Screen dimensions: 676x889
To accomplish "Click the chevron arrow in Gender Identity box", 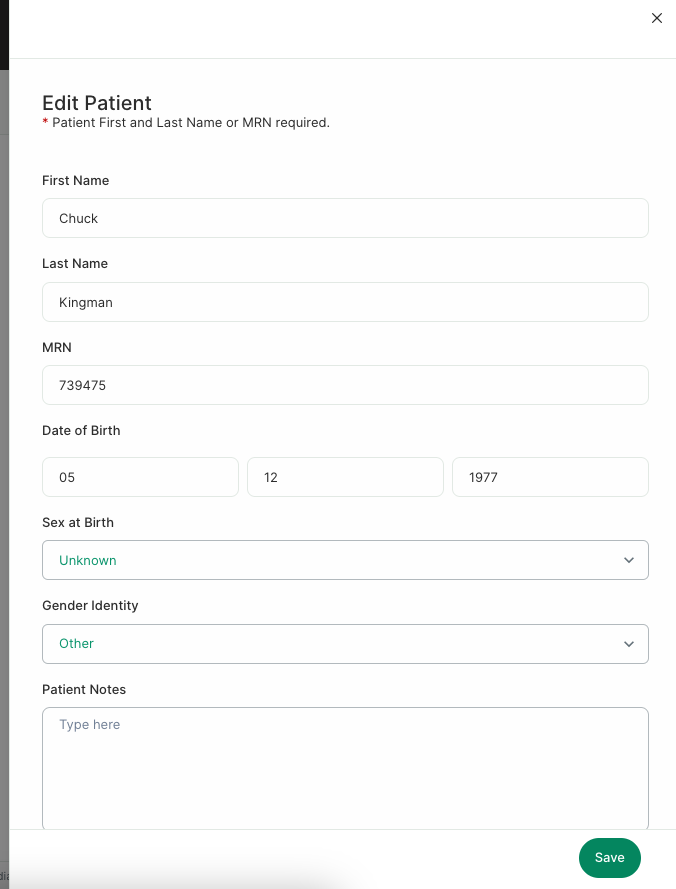I will (x=628, y=644).
